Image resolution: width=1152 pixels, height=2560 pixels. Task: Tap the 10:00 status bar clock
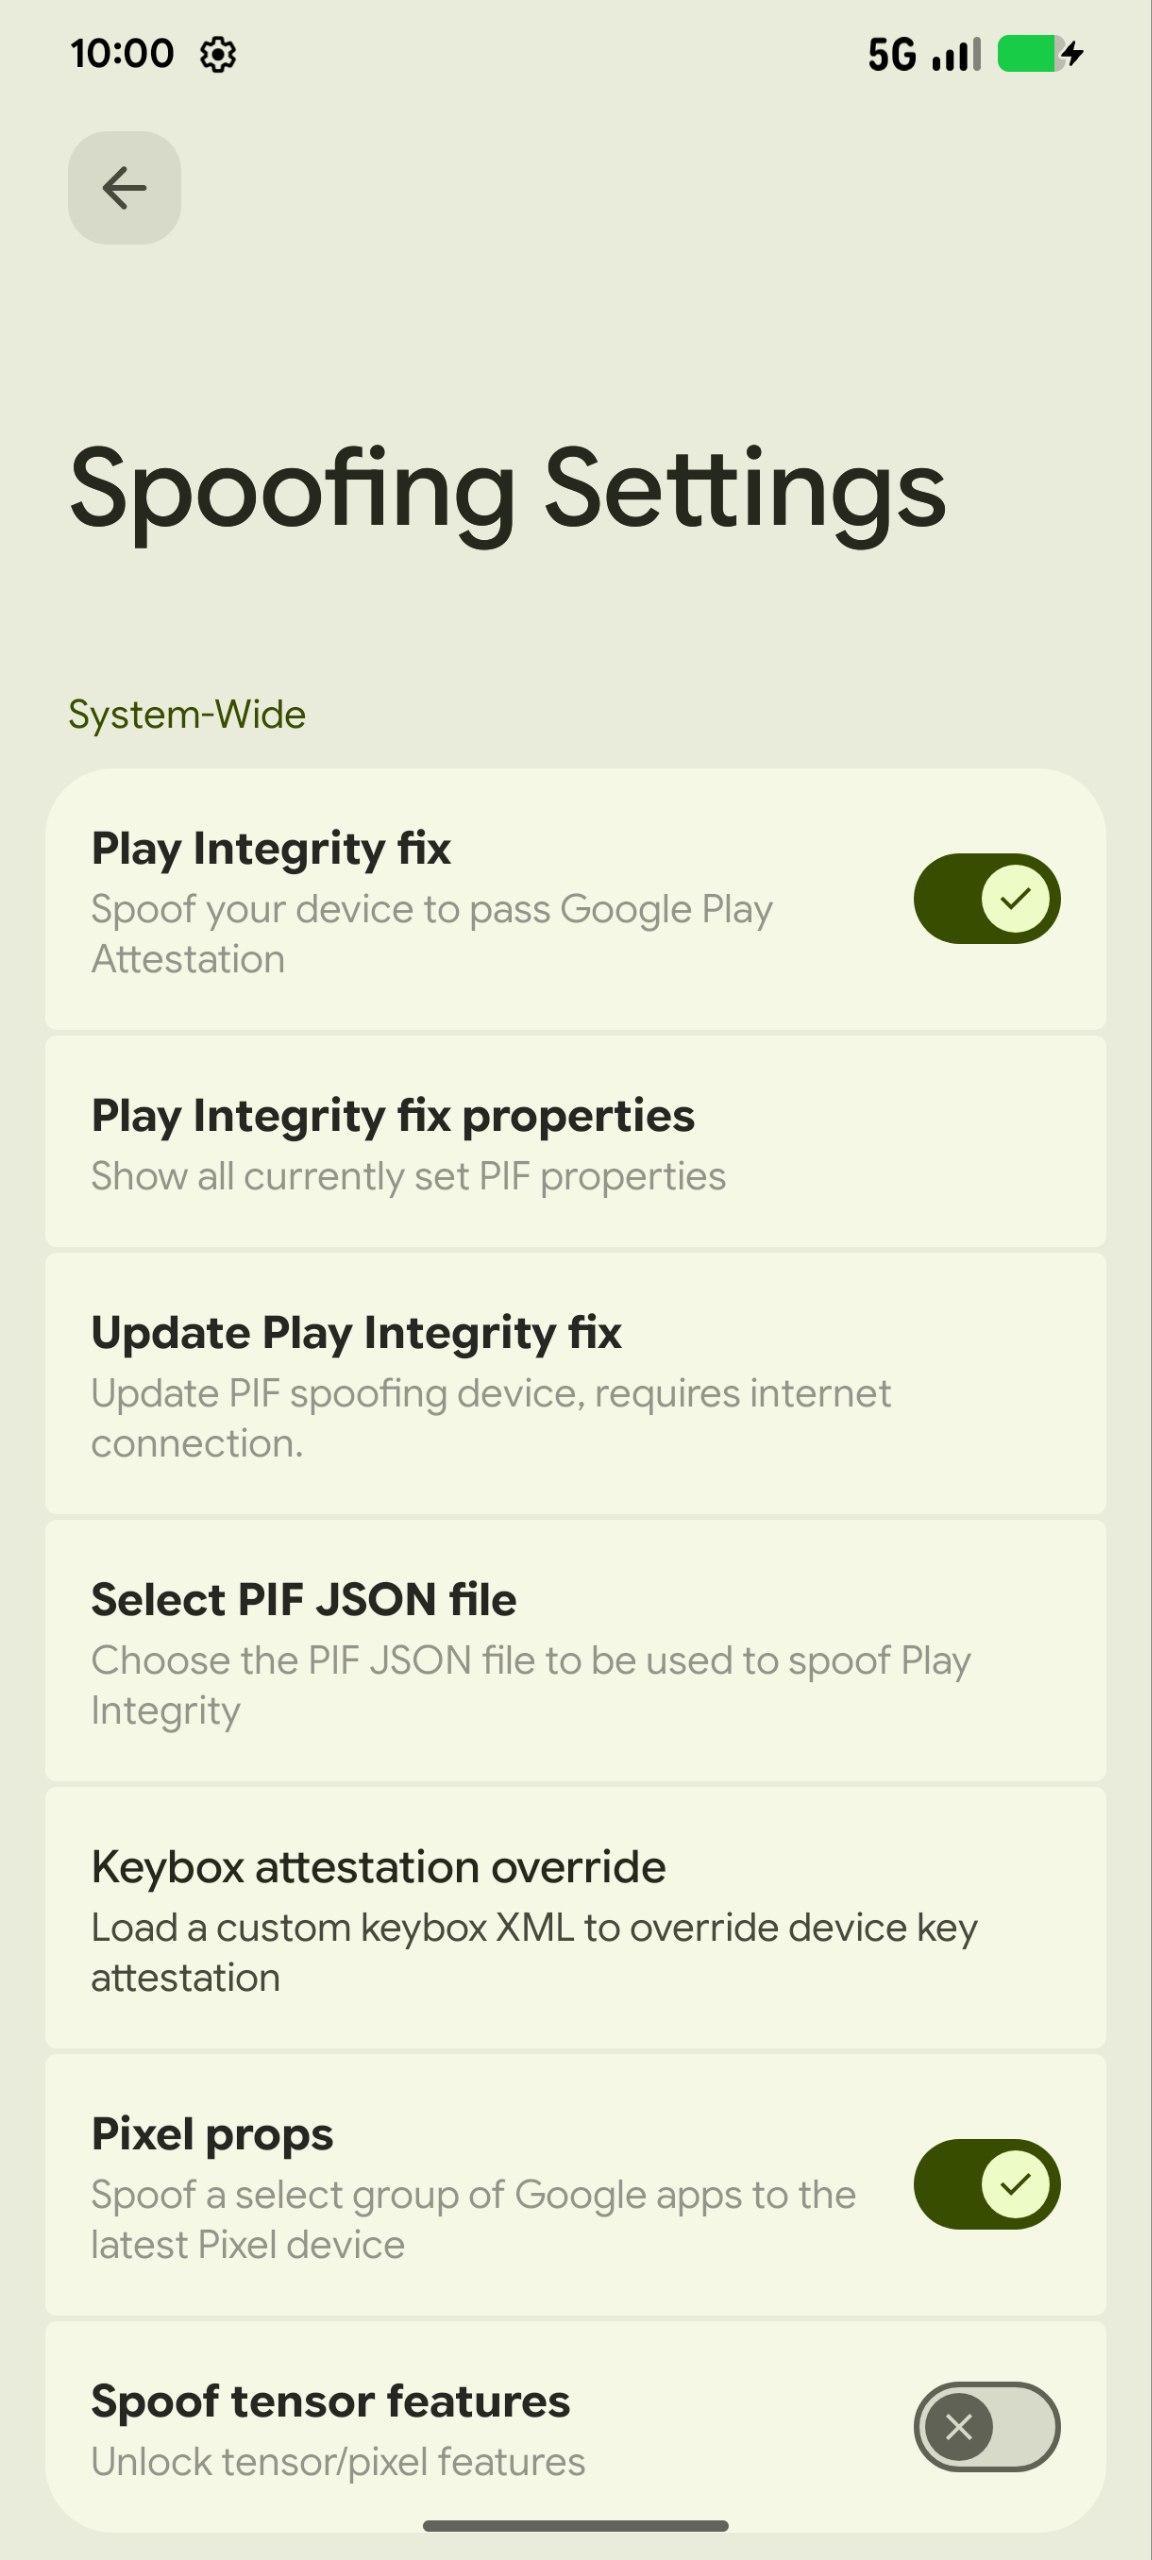click(x=122, y=54)
